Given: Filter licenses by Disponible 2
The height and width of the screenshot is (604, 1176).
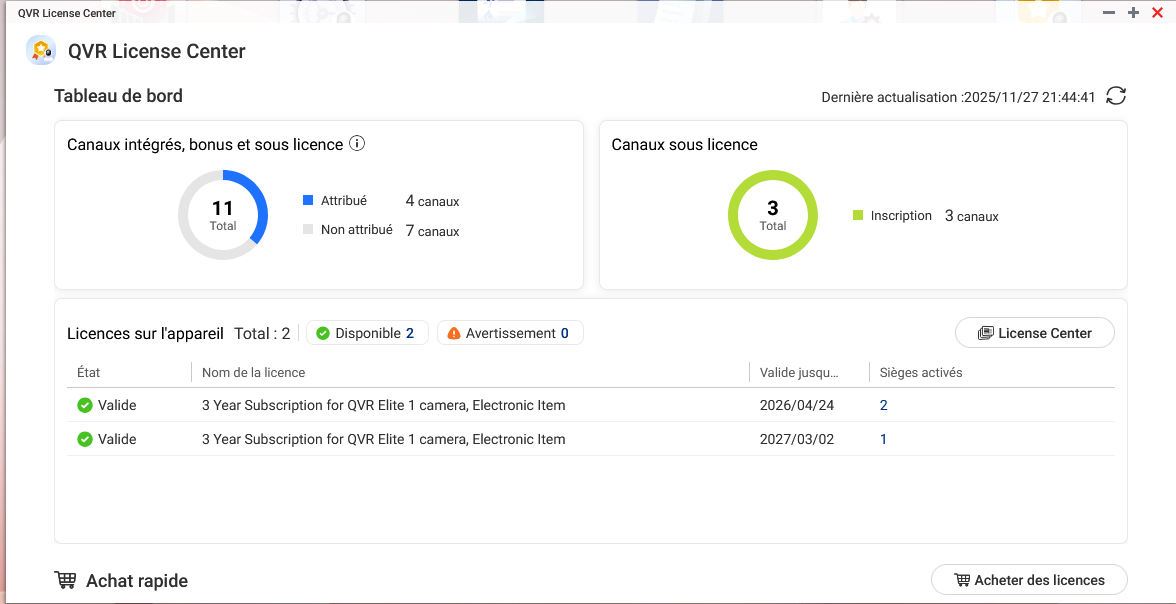Looking at the screenshot, I should tap(366, 333).
